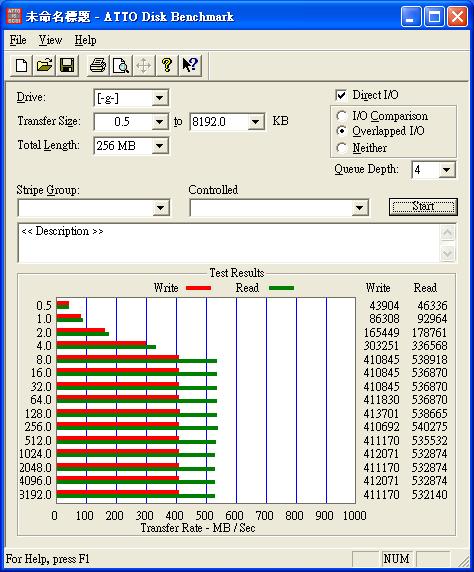Save results with the floppy disk icon

(x=67, y=66)
